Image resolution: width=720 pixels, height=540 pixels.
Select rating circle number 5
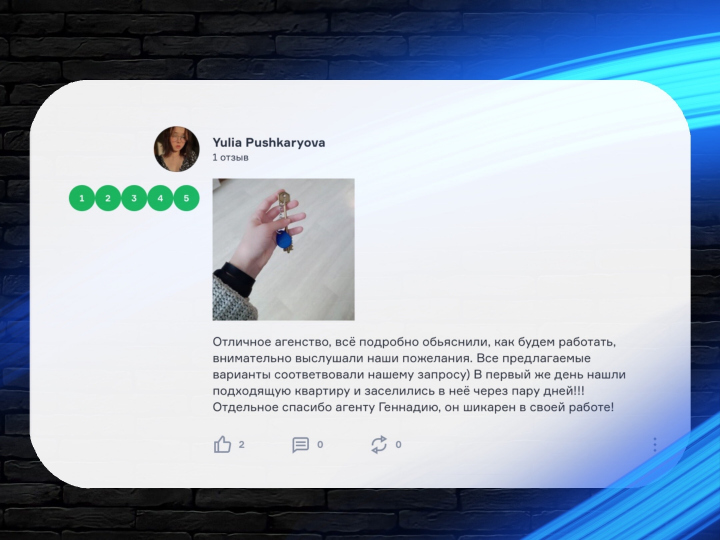[x=186, y=198]
